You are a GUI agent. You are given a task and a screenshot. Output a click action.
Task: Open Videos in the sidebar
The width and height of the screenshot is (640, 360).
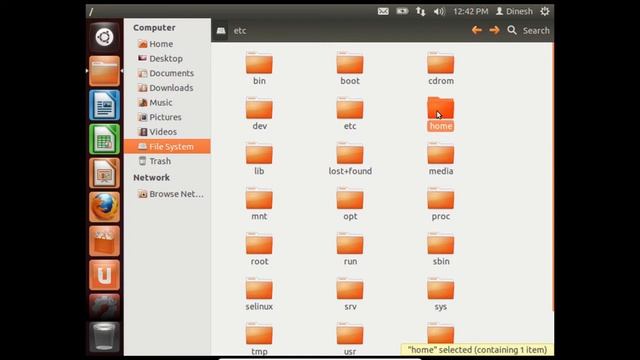click(167, 132)
